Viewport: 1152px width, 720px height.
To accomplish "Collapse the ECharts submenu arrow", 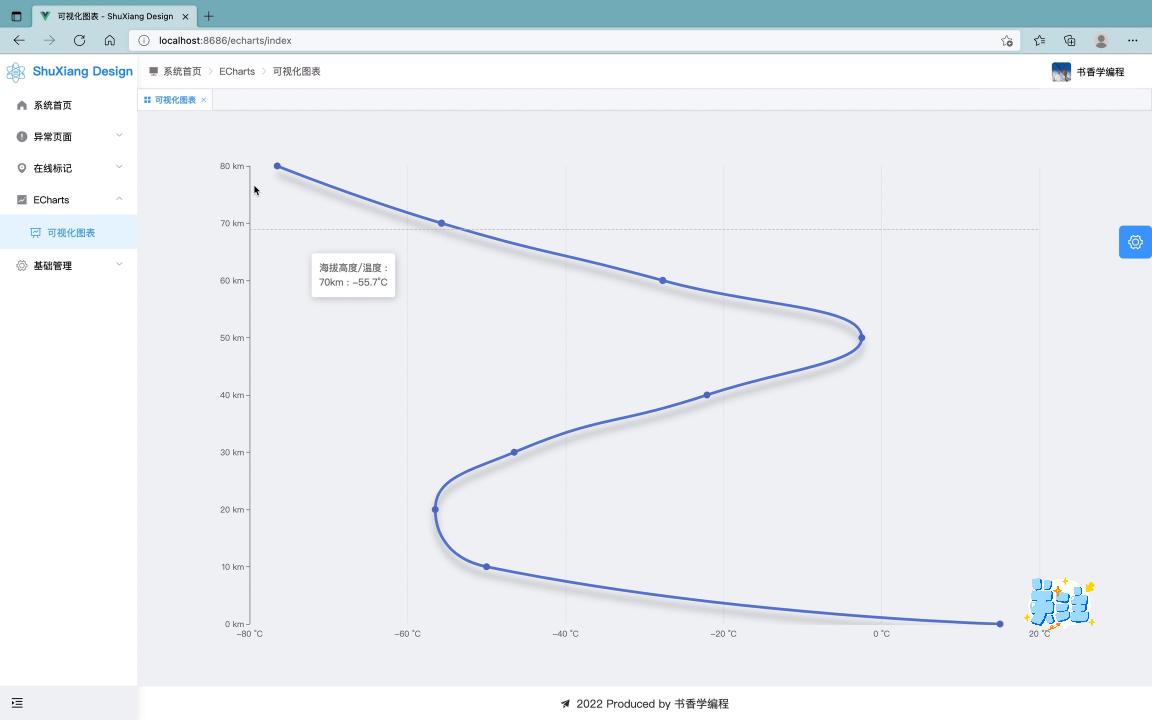I will [x=119, y=198].
